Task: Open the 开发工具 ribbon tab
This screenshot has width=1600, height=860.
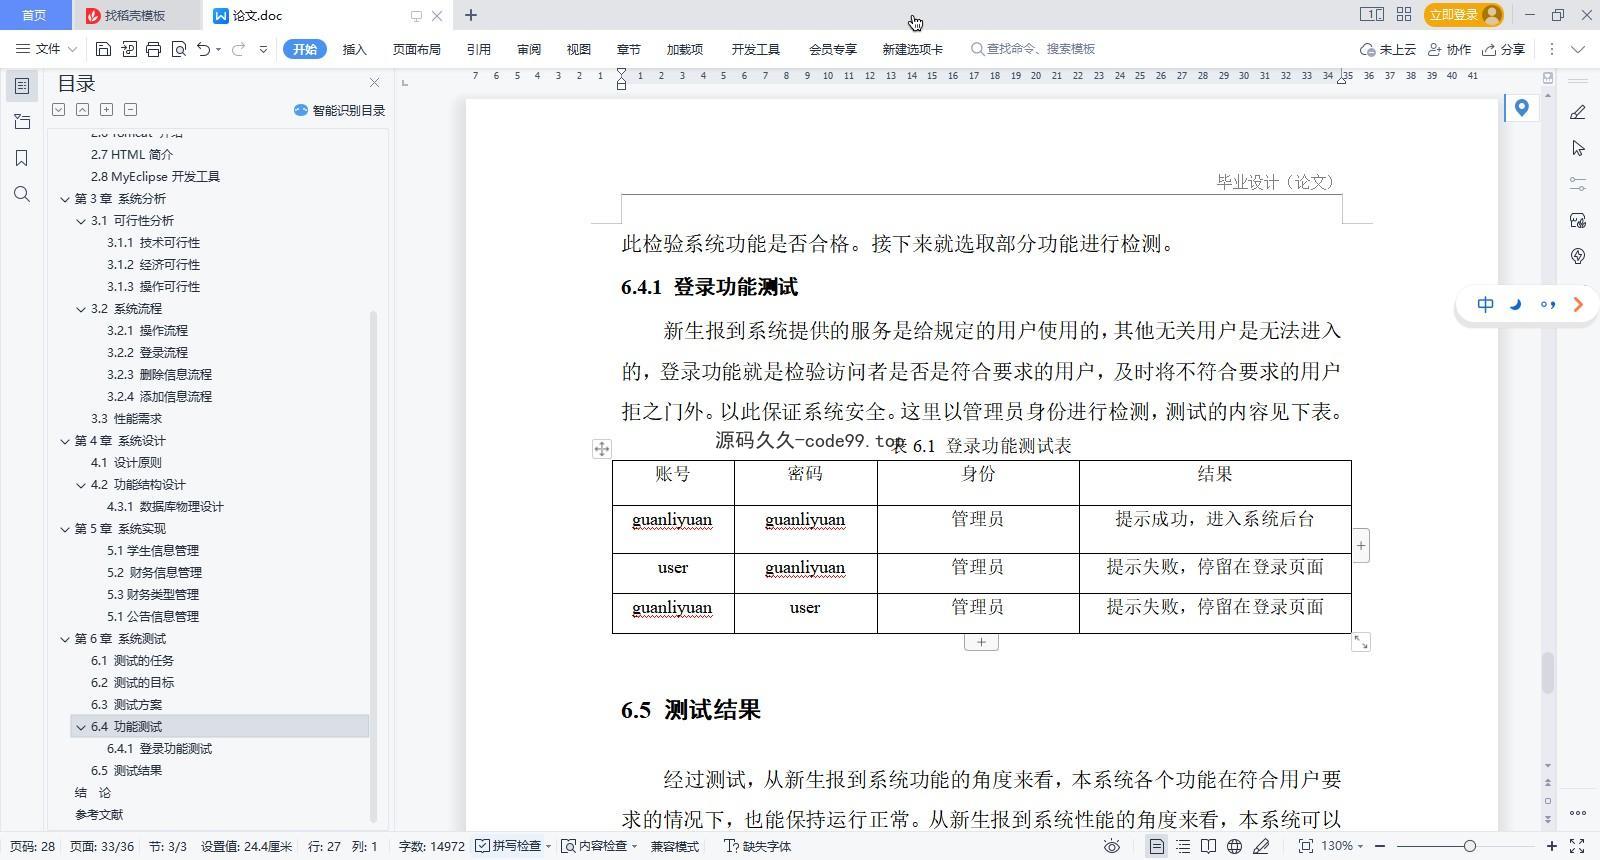Action: [755, 49]
